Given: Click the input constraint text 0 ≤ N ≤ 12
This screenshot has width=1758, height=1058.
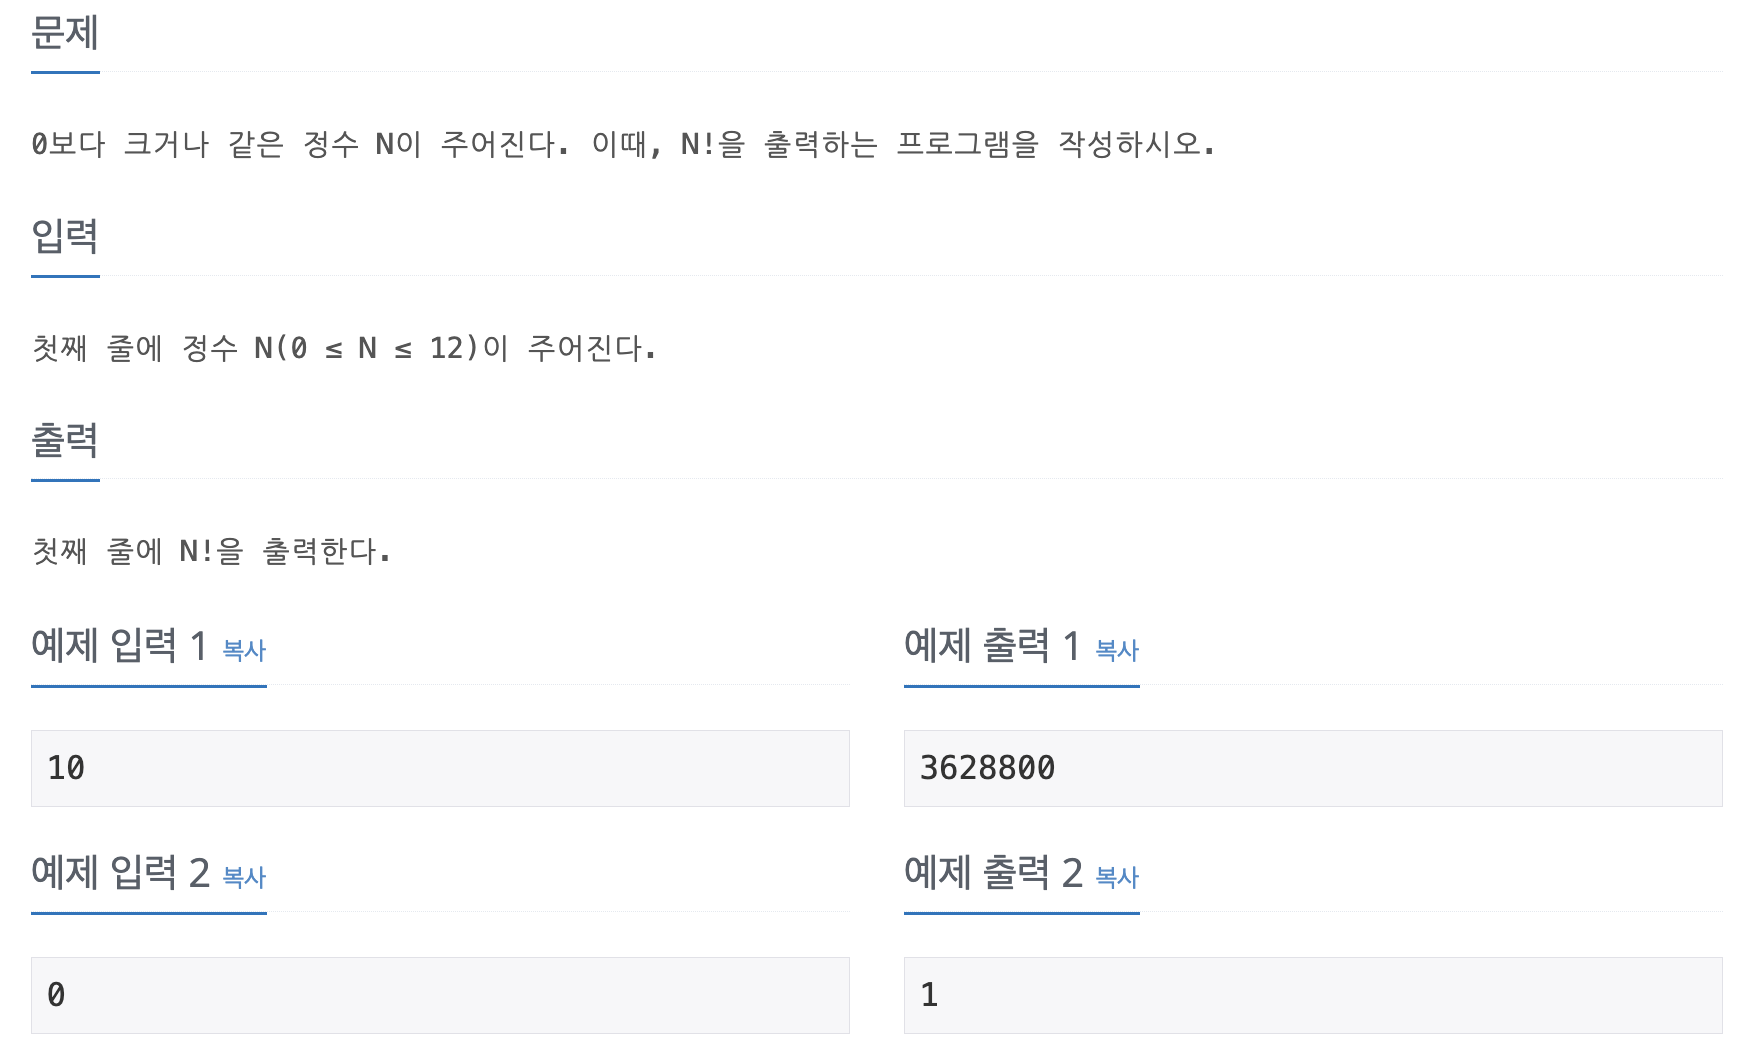Looking at the screenshot, I should (x=345, y=349).
